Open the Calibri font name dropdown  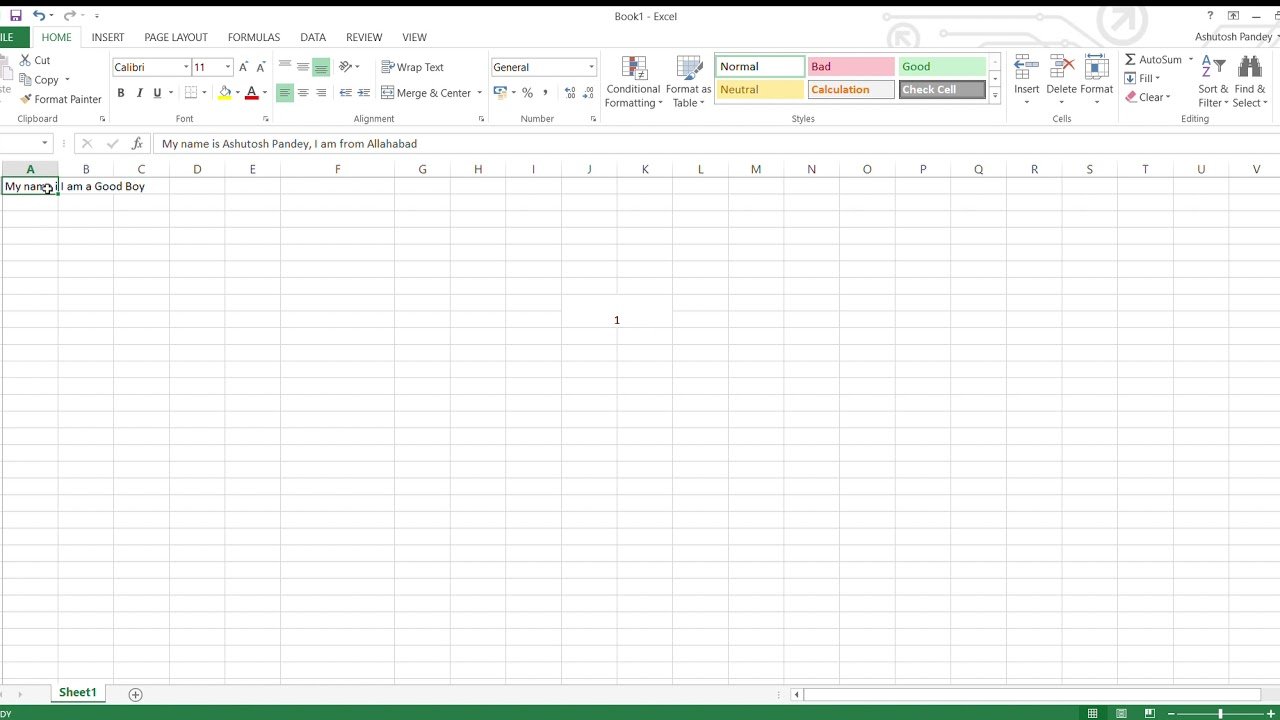coord(186,67)
